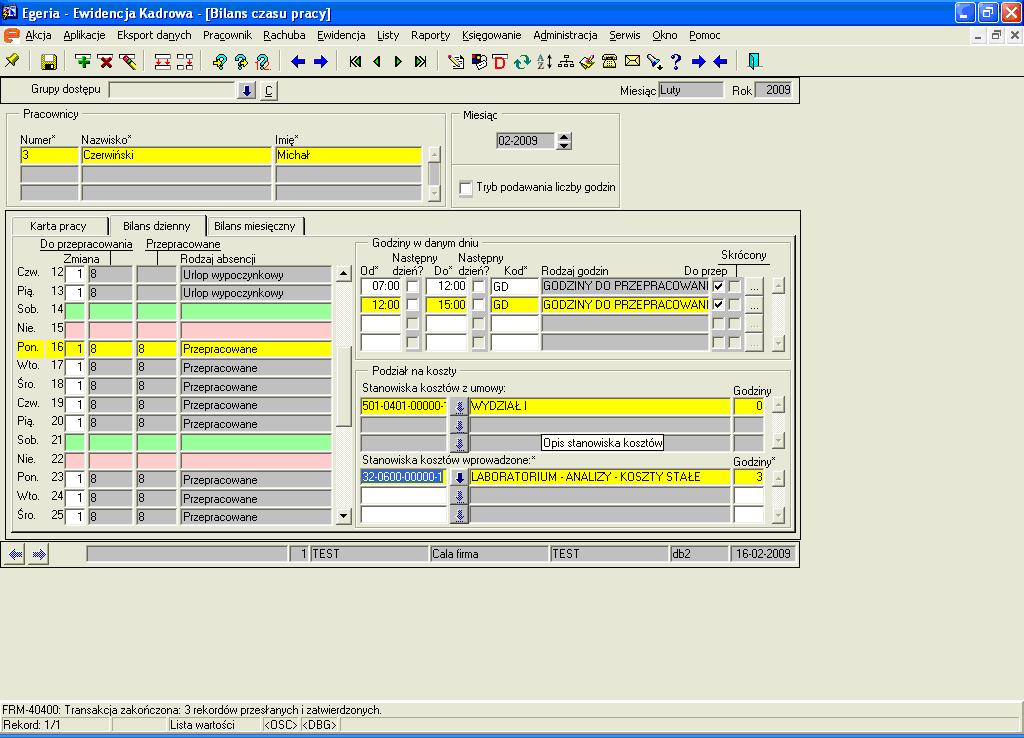Screen dimensions: 1024x738
Task: Switch to Karta pracy tab
Action: [x=59, y=226]
